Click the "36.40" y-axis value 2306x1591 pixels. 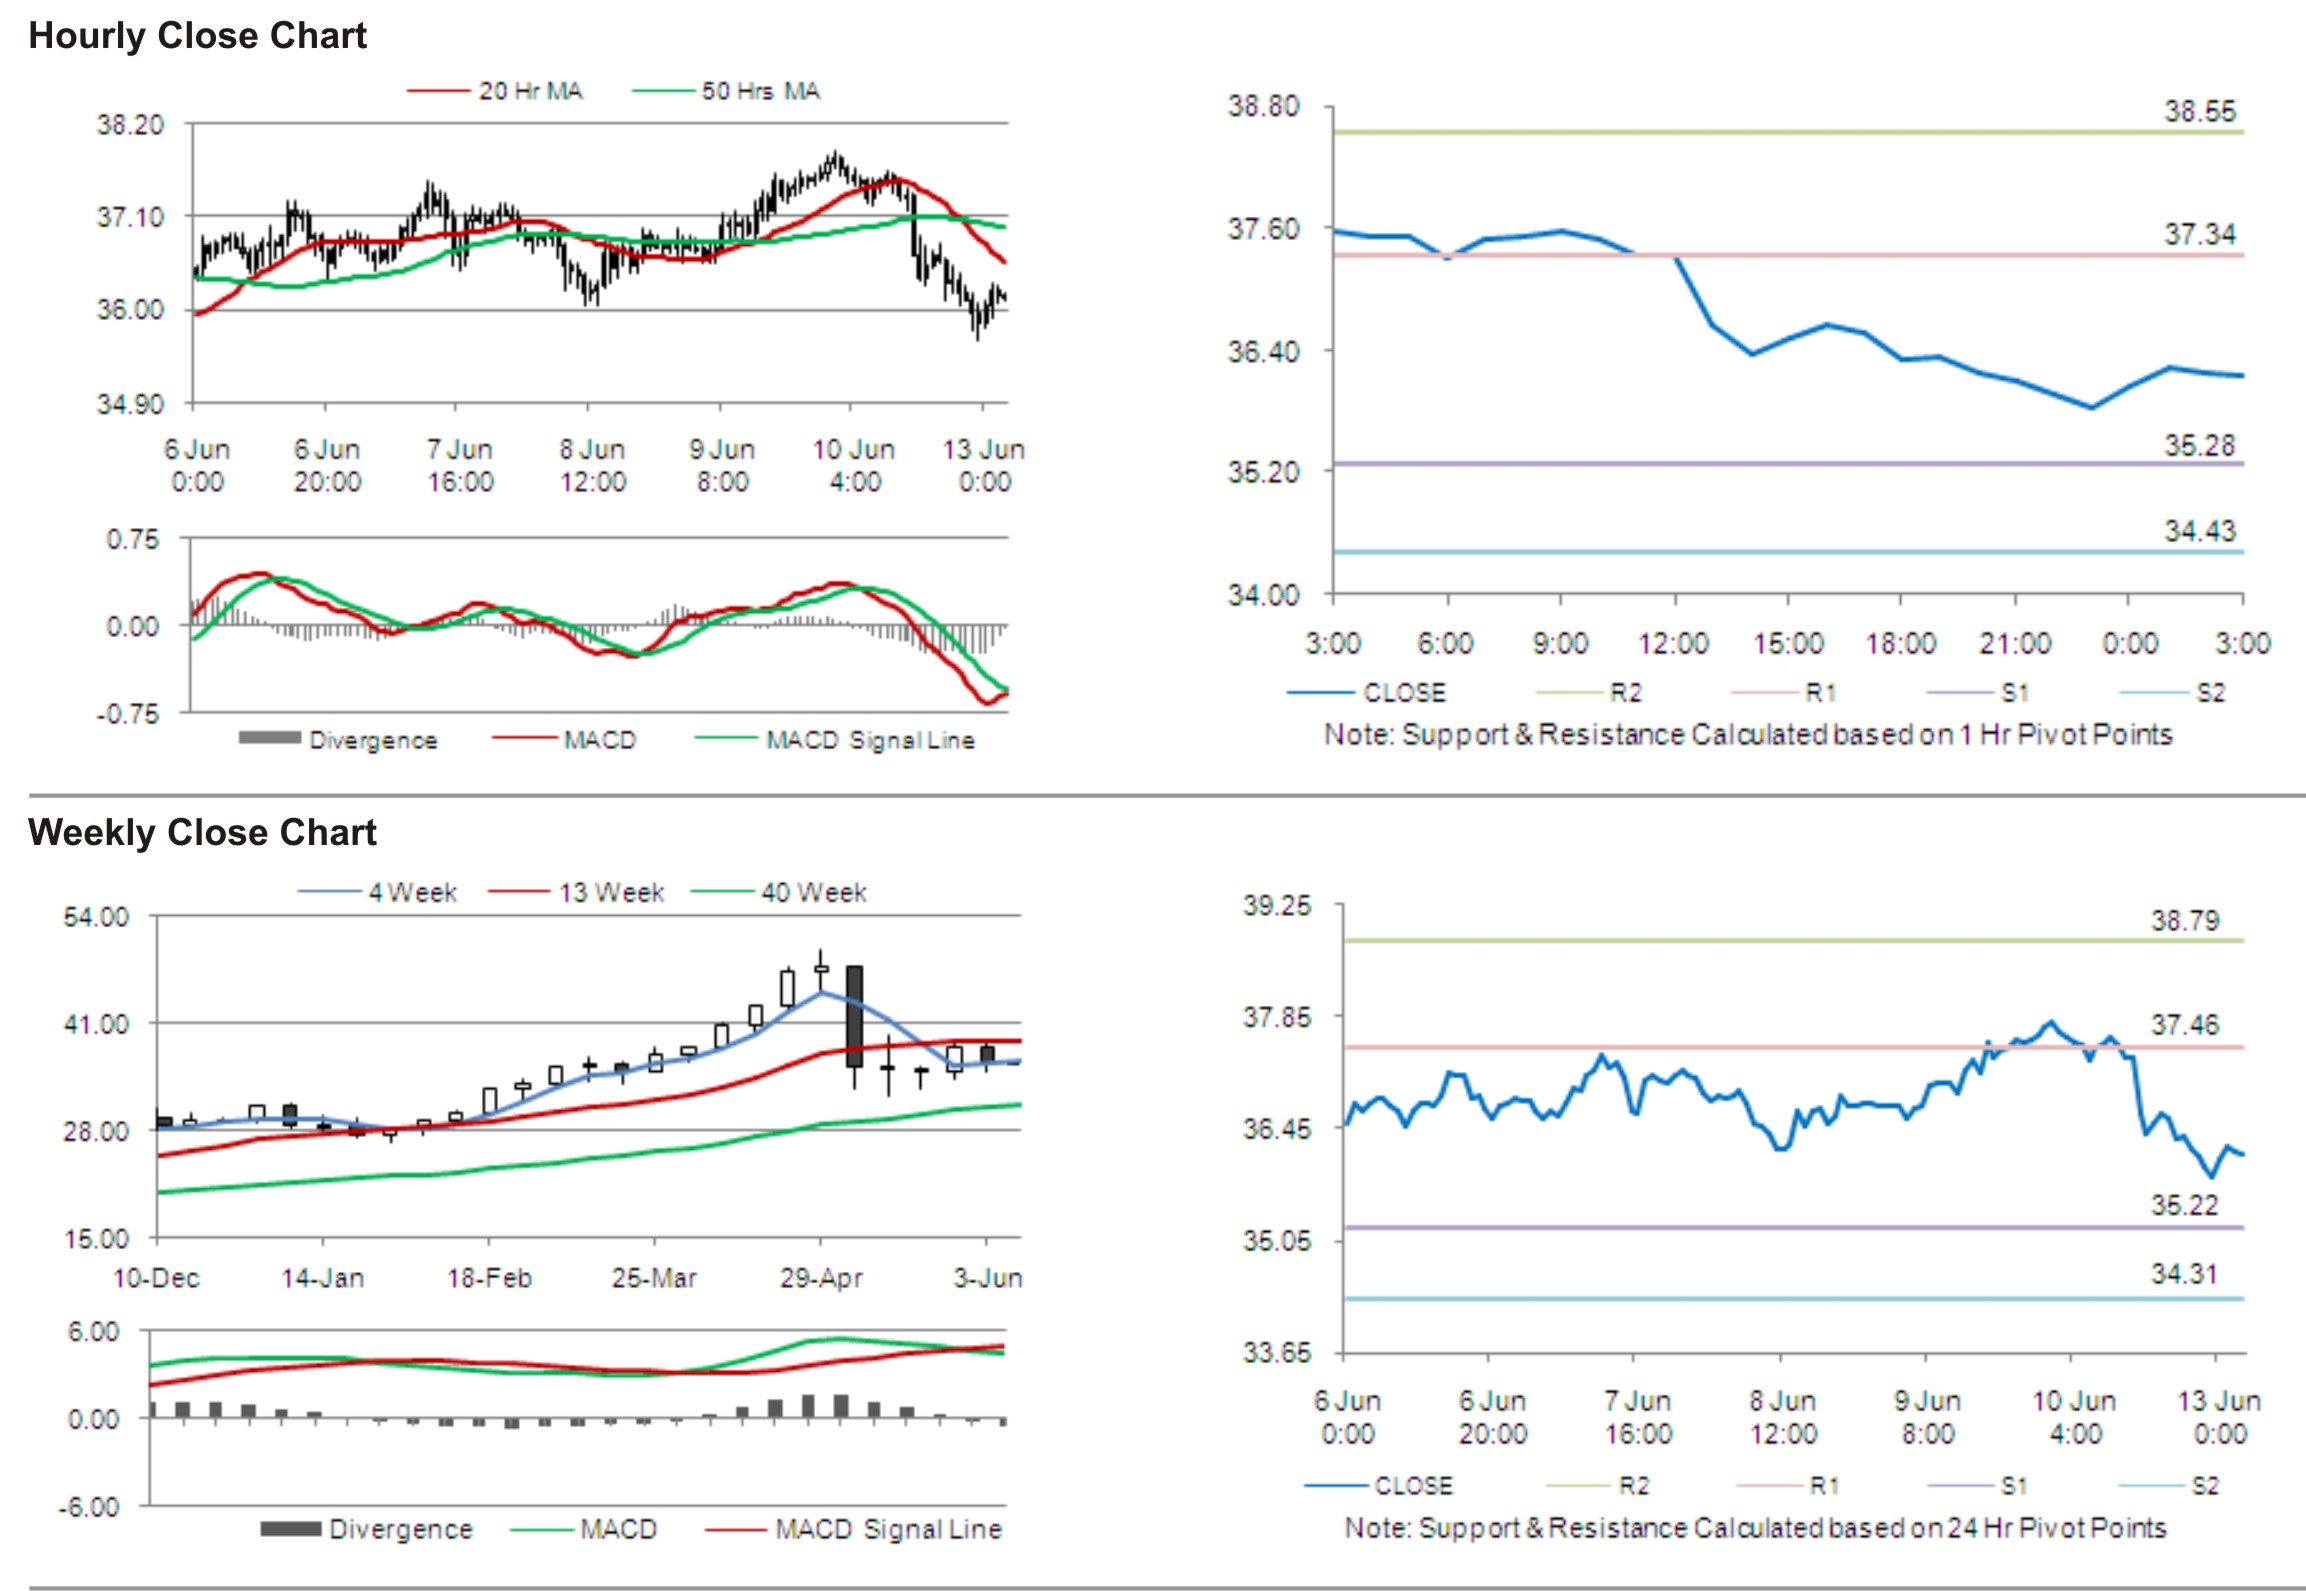[1264, 351]
